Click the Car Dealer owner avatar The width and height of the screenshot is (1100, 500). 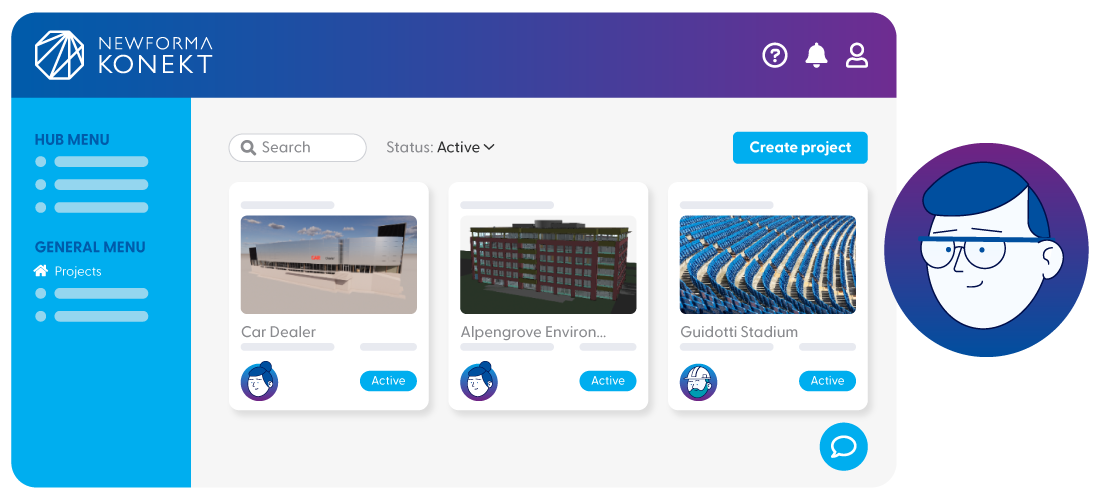click(260, 381)
